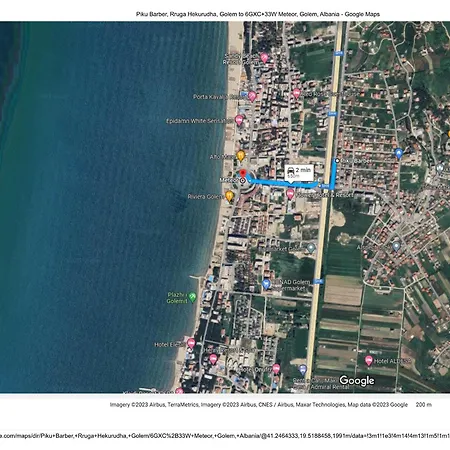Open the Piku Barber origin point

pyautogui.click(x=337, y=161)
